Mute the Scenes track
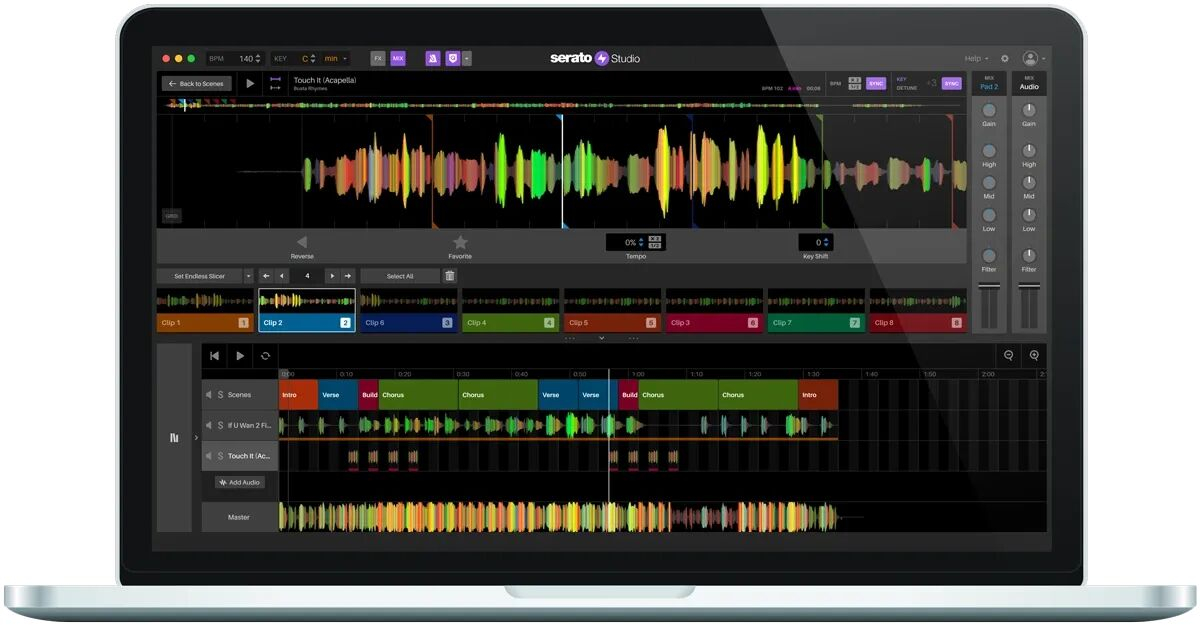Viewport: 1200px width, 625px height. coord(209,395)
